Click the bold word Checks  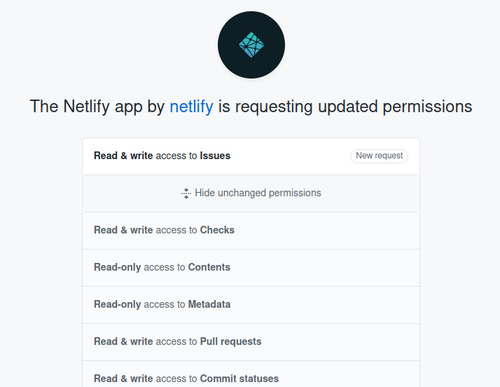pyautogui.click(x=217, y=230)
